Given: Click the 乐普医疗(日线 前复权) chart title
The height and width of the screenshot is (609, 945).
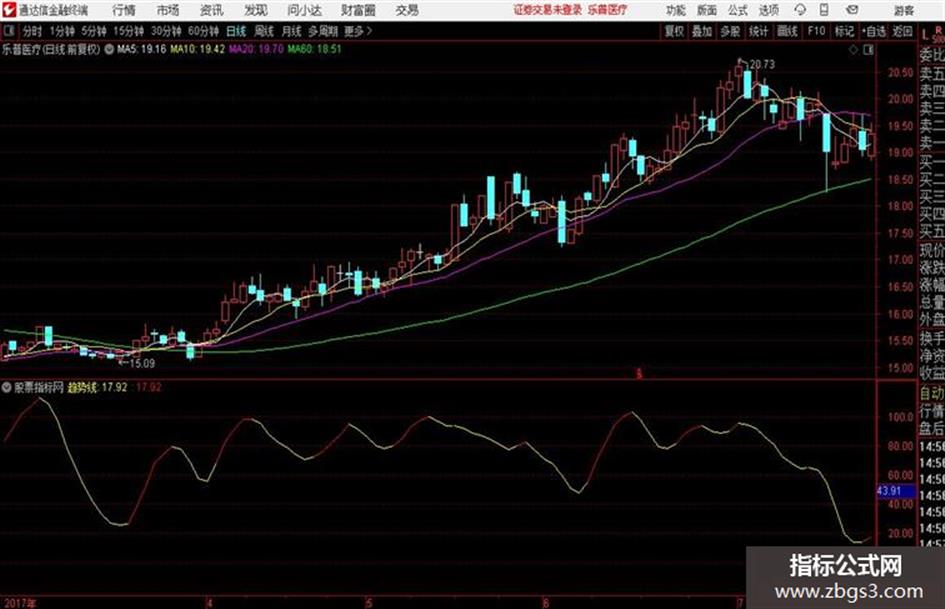Looking at the screenshot, I should coord(51,49).
